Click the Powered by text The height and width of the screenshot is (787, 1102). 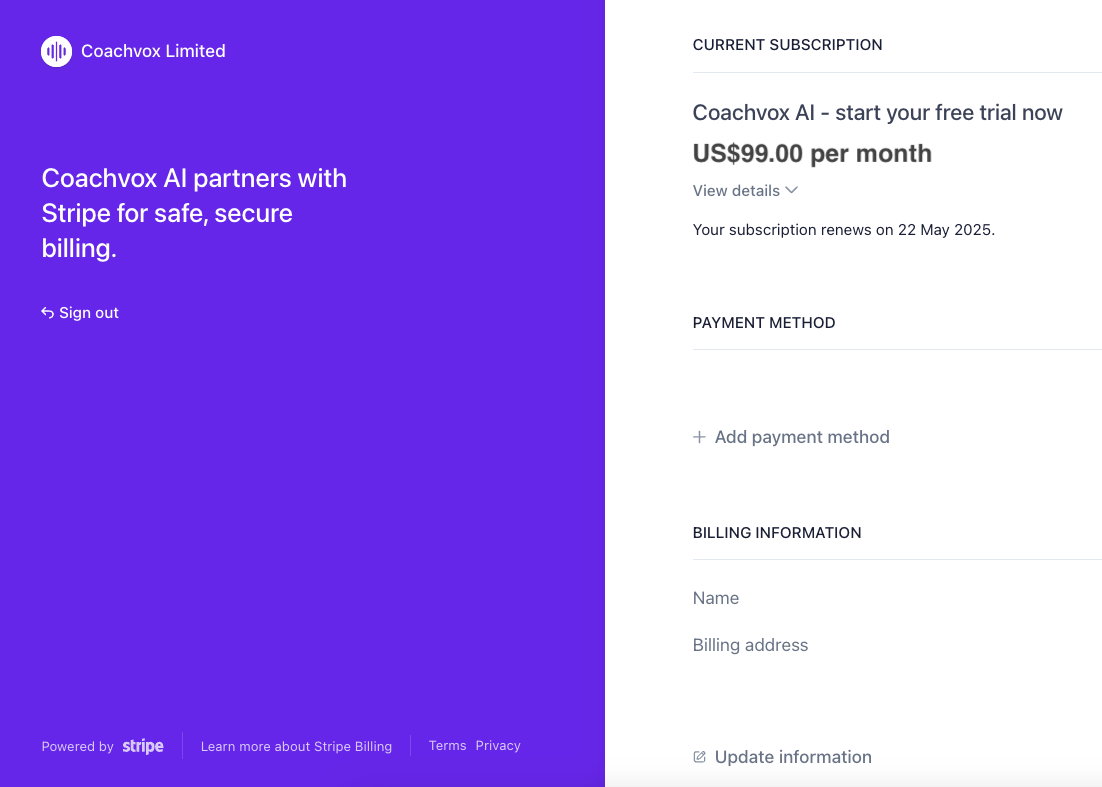[77, 746]
